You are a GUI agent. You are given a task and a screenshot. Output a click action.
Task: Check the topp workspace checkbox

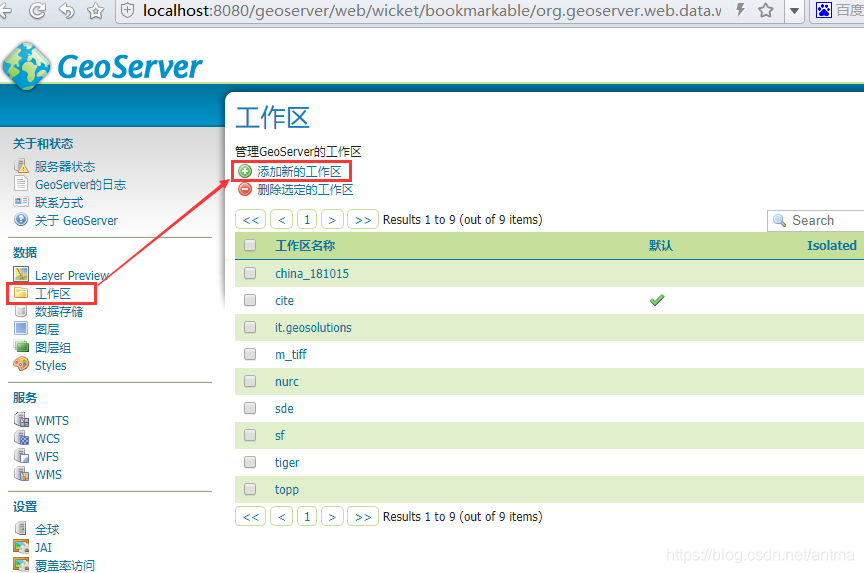coord(250,489)
